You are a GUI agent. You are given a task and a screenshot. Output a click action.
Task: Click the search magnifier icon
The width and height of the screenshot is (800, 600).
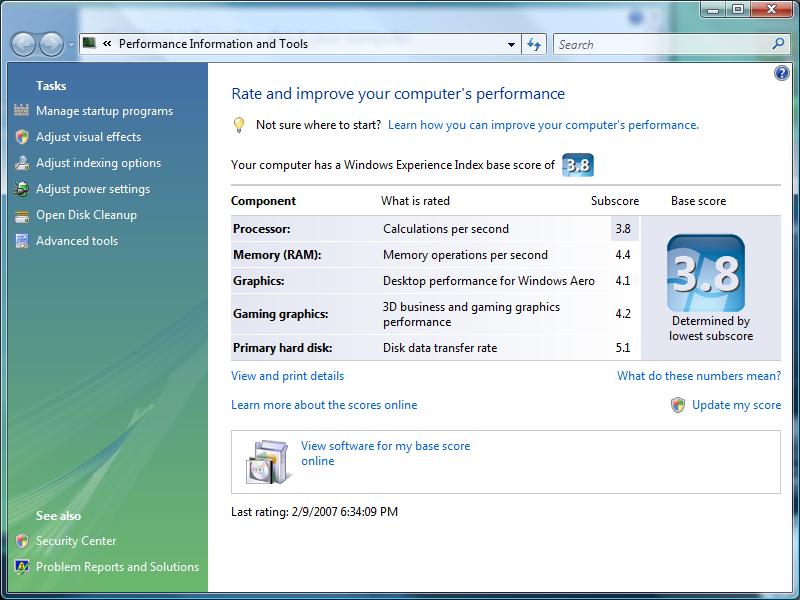(778, 44)
